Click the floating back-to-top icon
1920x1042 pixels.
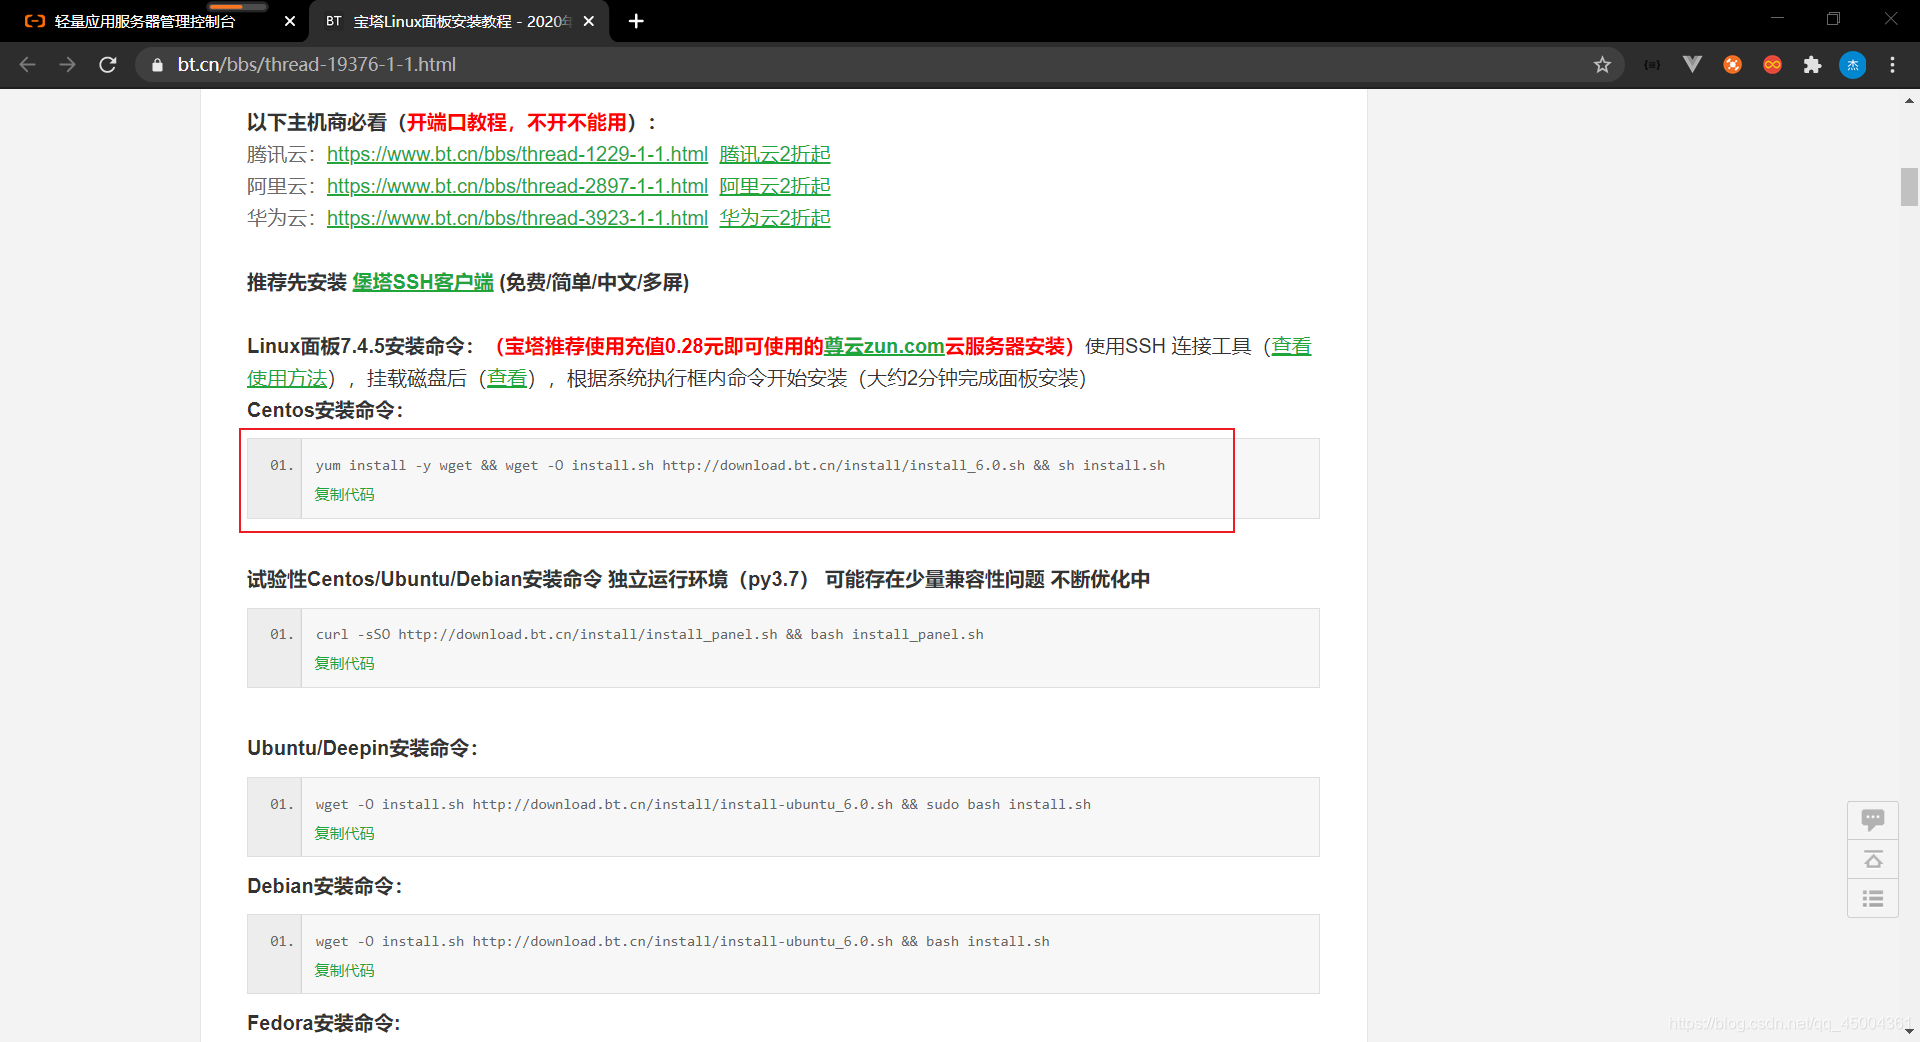tap(1873, 860)
